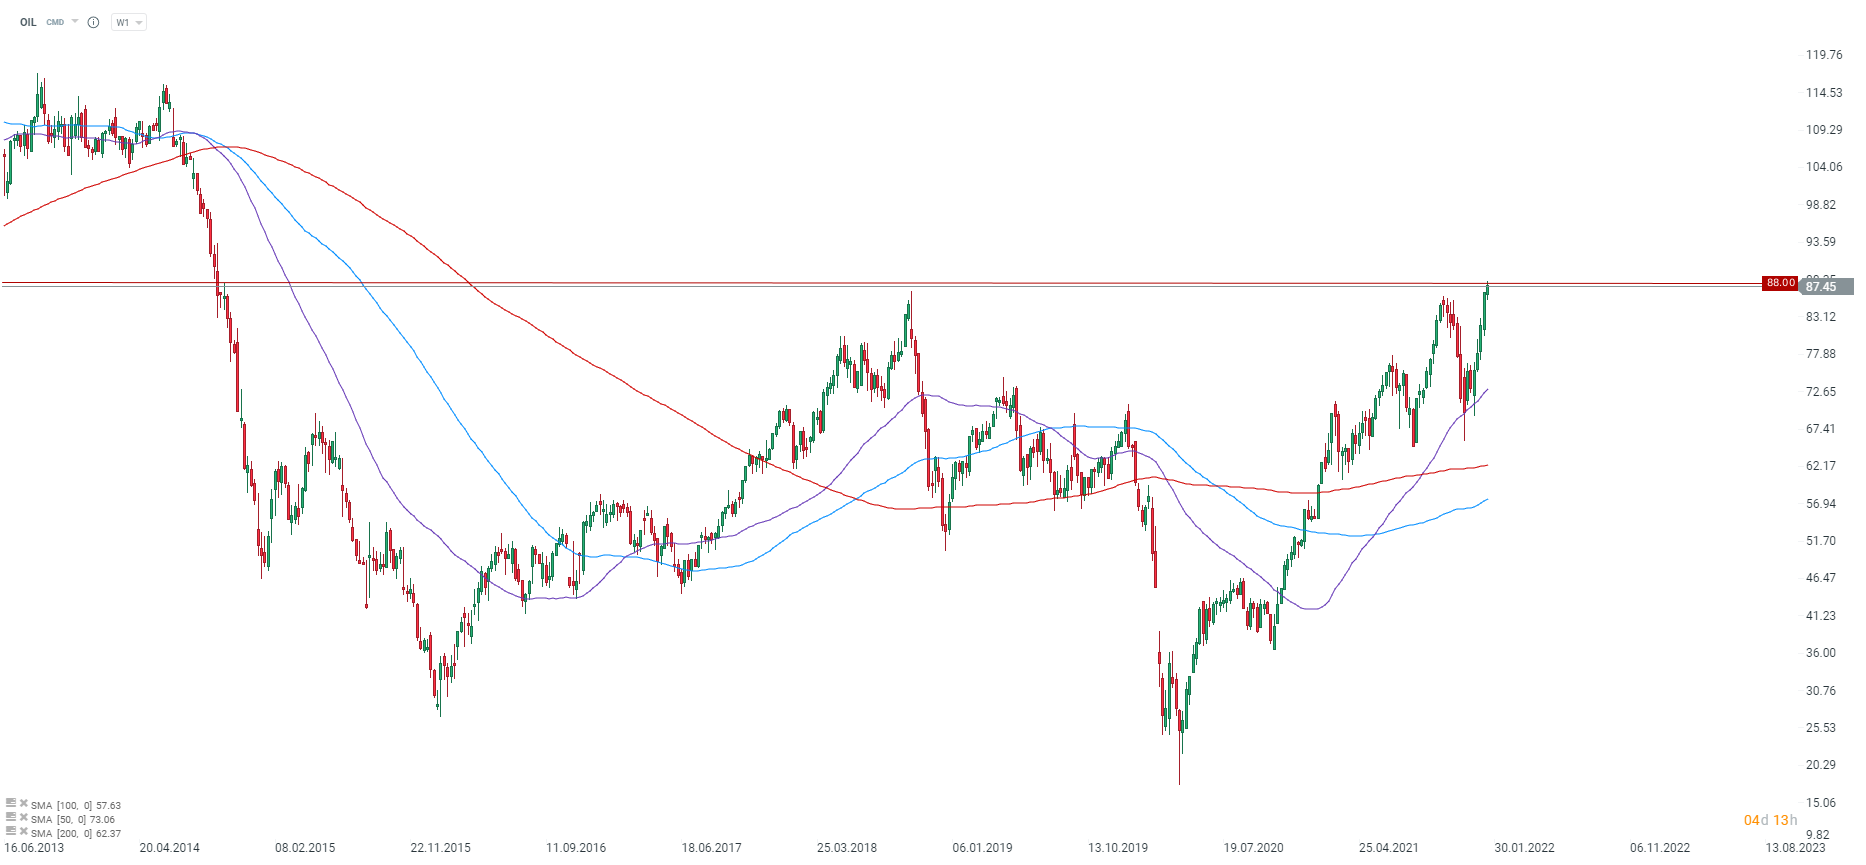This screenshot has height=865, width=1866.
Task: Remove the SMA 50 indicator
Action: coord(24,817)
